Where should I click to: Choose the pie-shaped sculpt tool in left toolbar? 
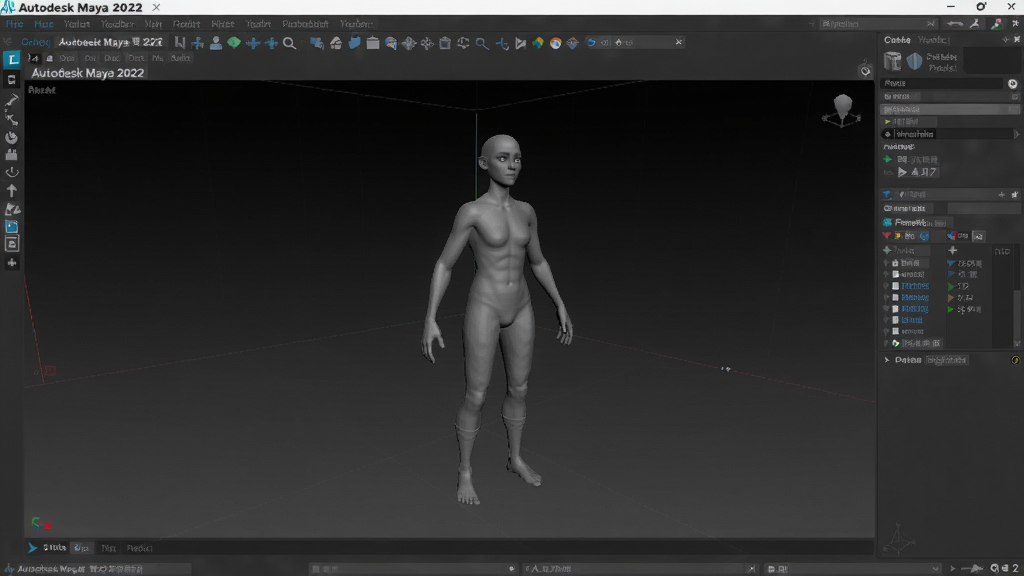coord(12,137)
